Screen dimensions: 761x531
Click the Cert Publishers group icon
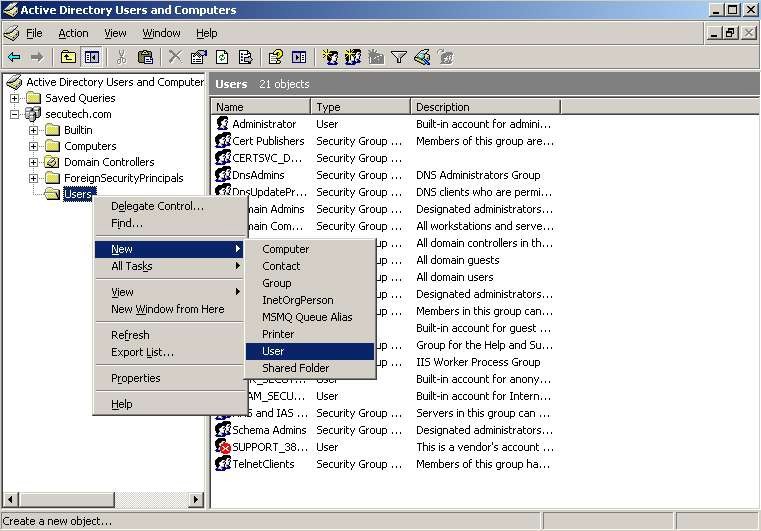tap(223, 141)
